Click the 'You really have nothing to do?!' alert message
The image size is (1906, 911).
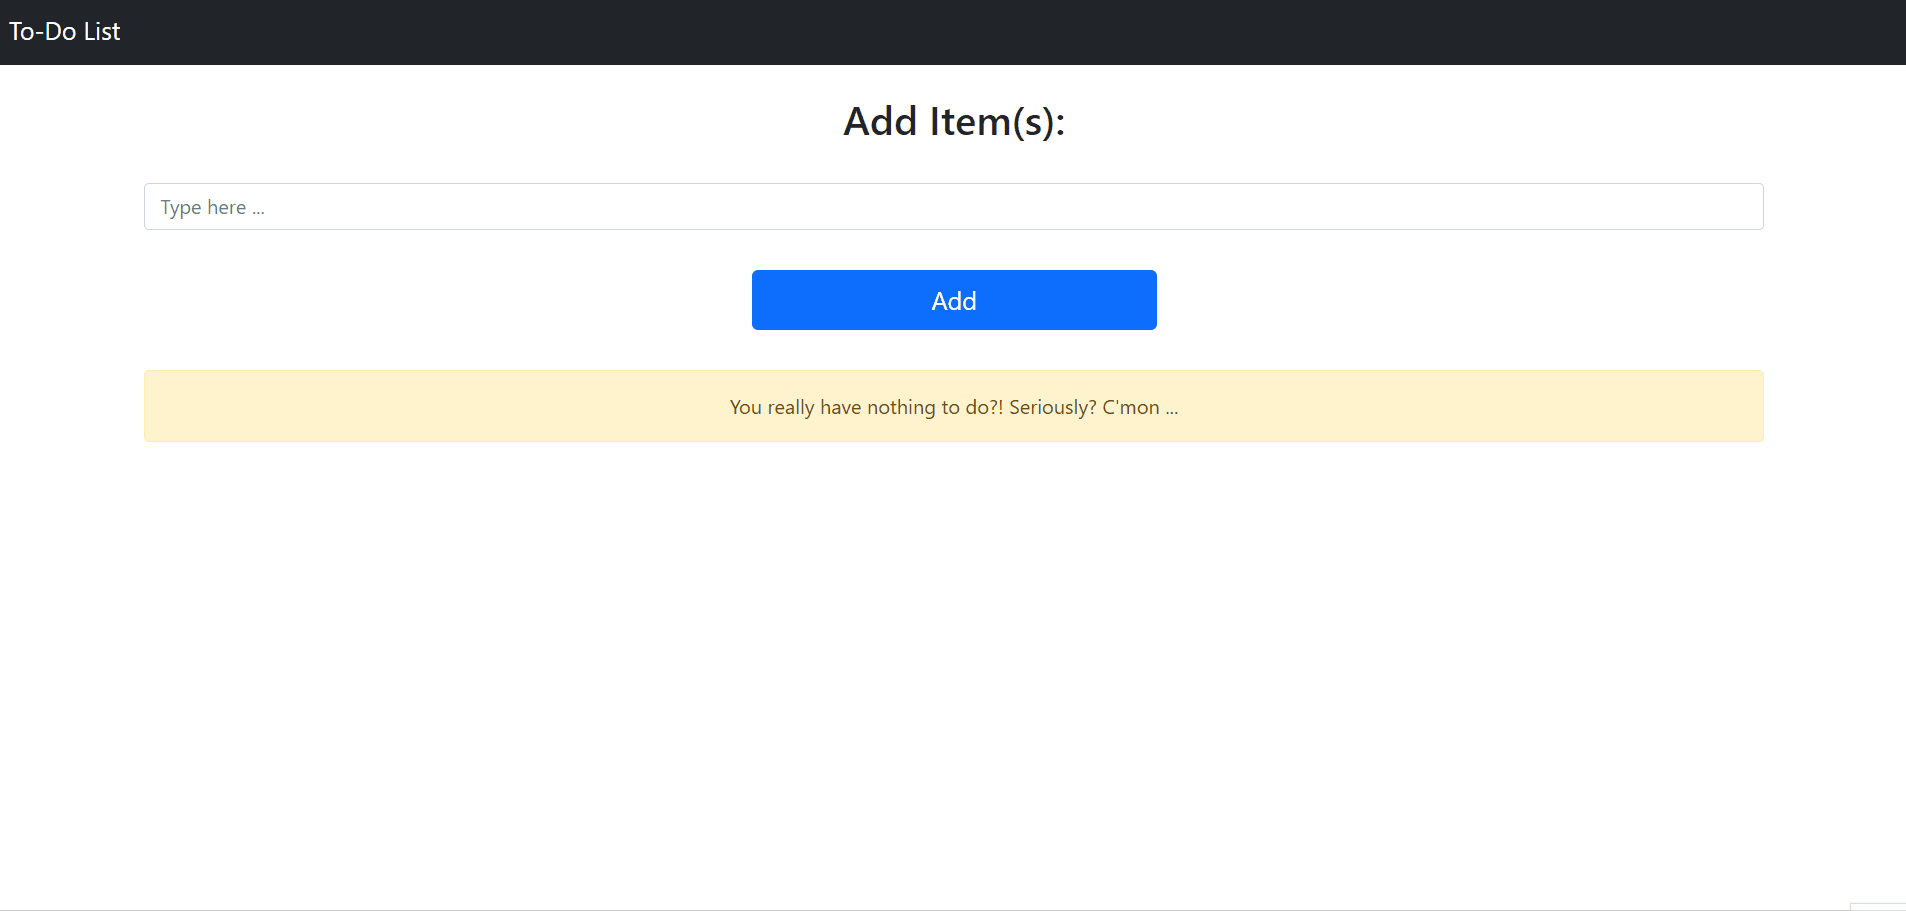point(953,406)
